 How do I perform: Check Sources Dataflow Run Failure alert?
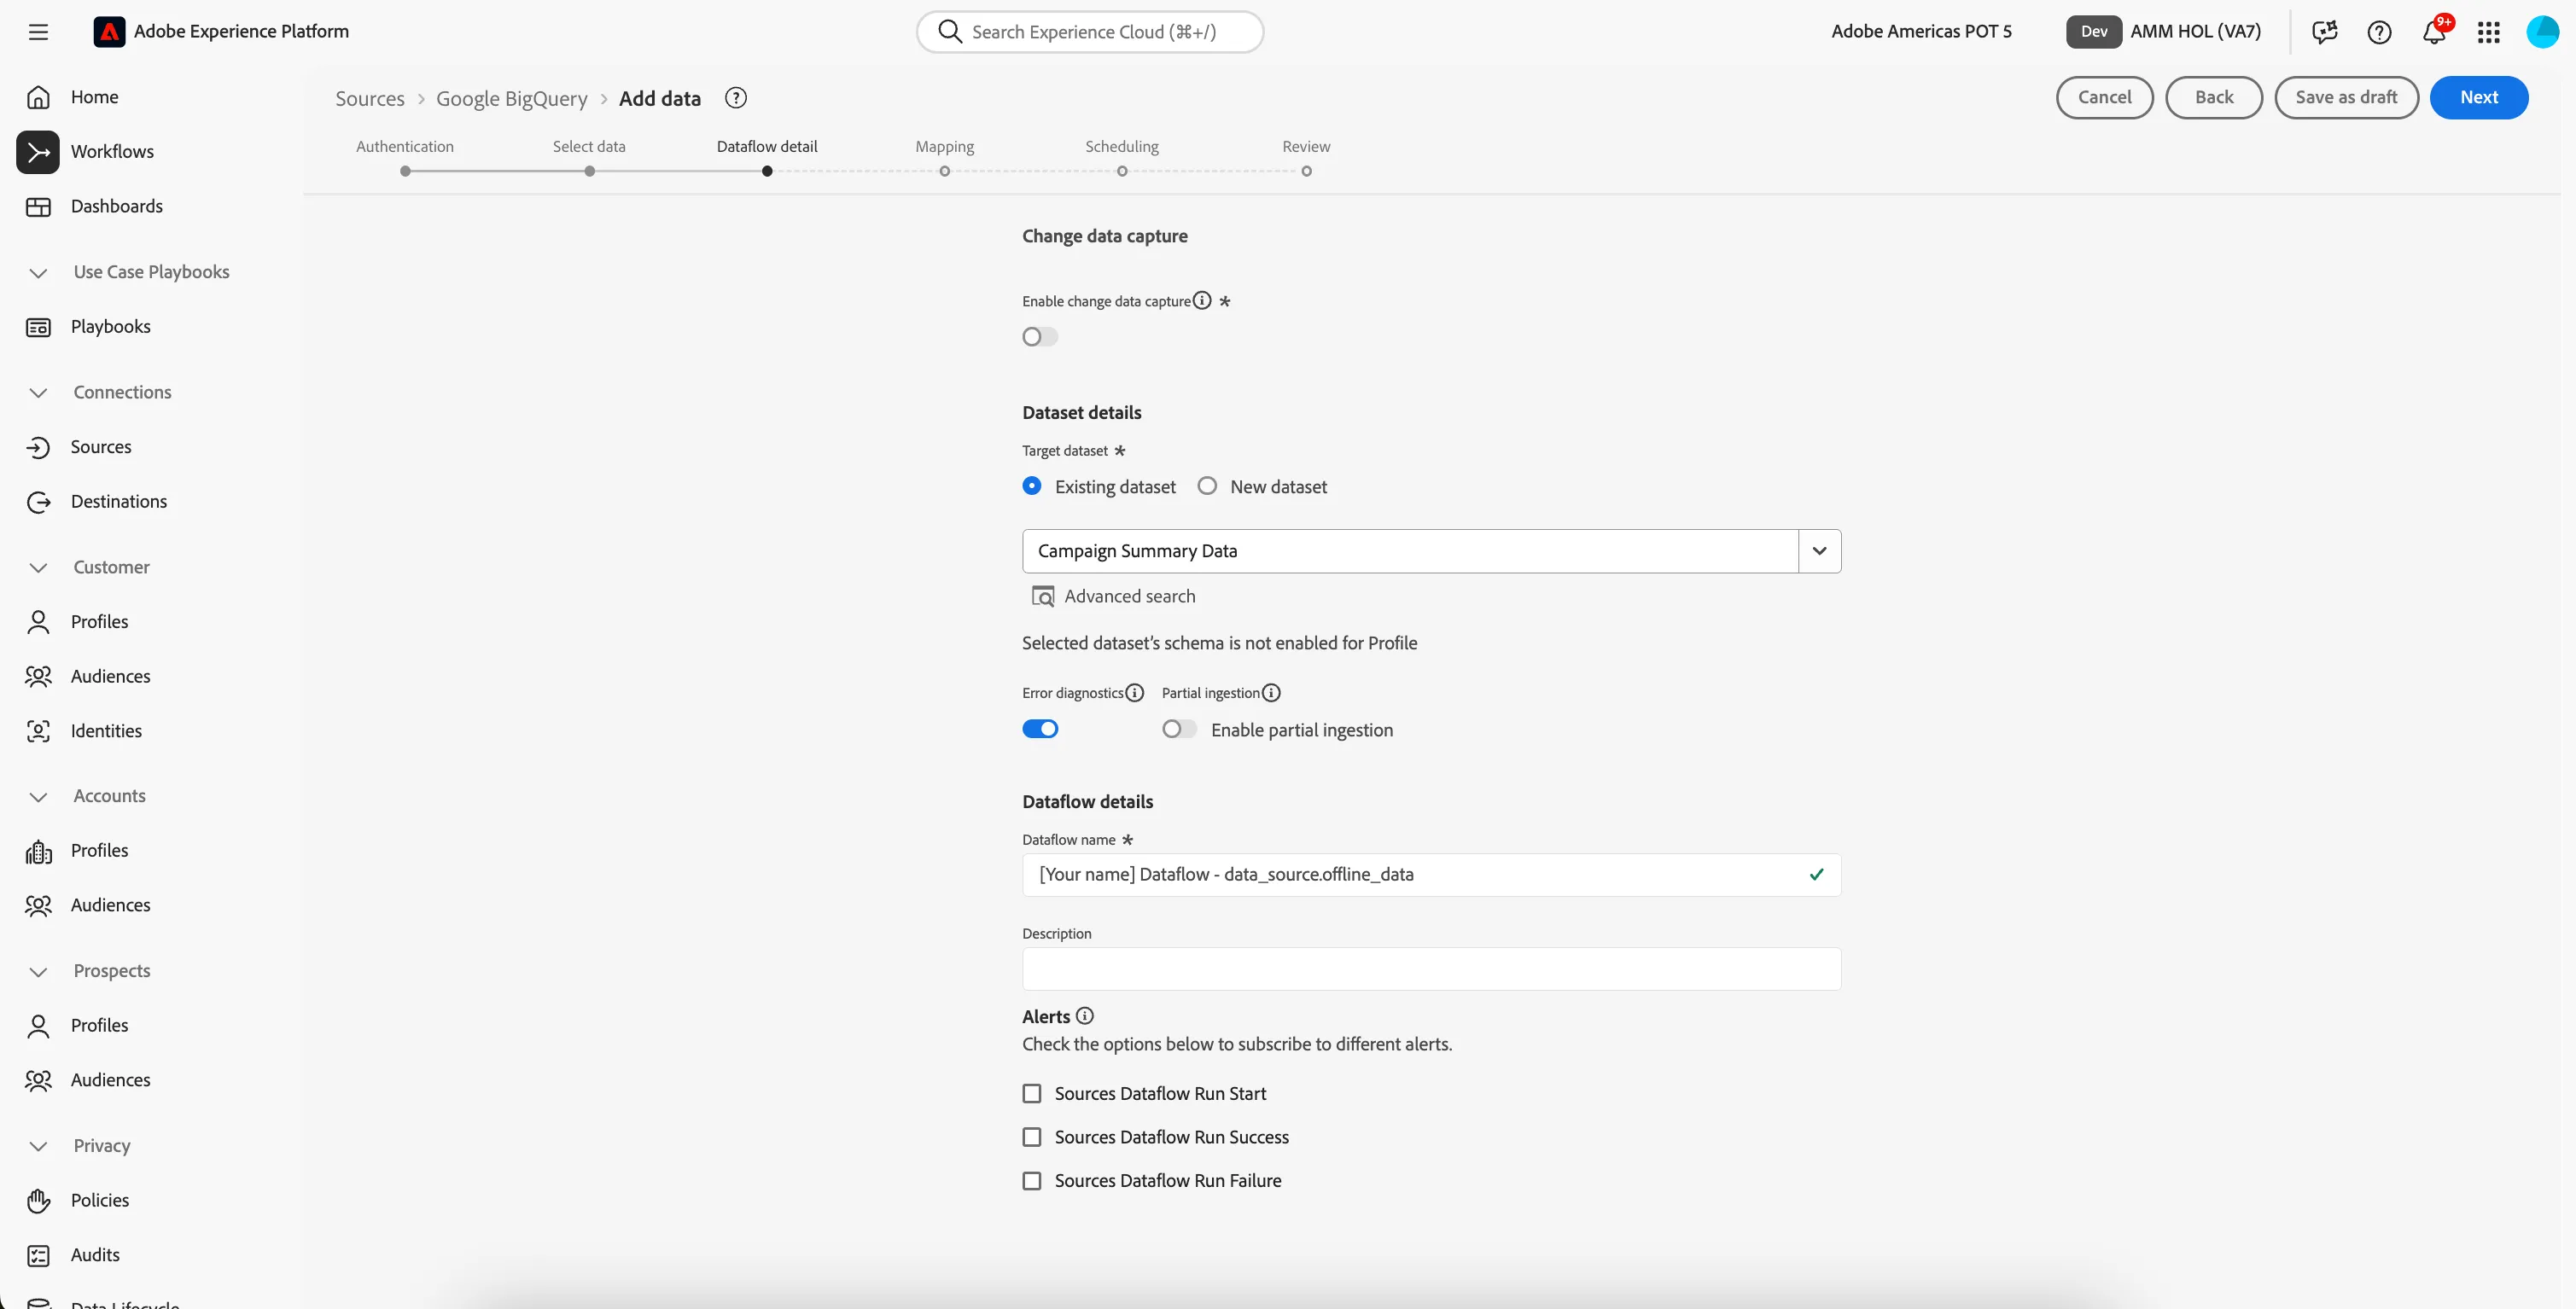click(1032, 1181)
